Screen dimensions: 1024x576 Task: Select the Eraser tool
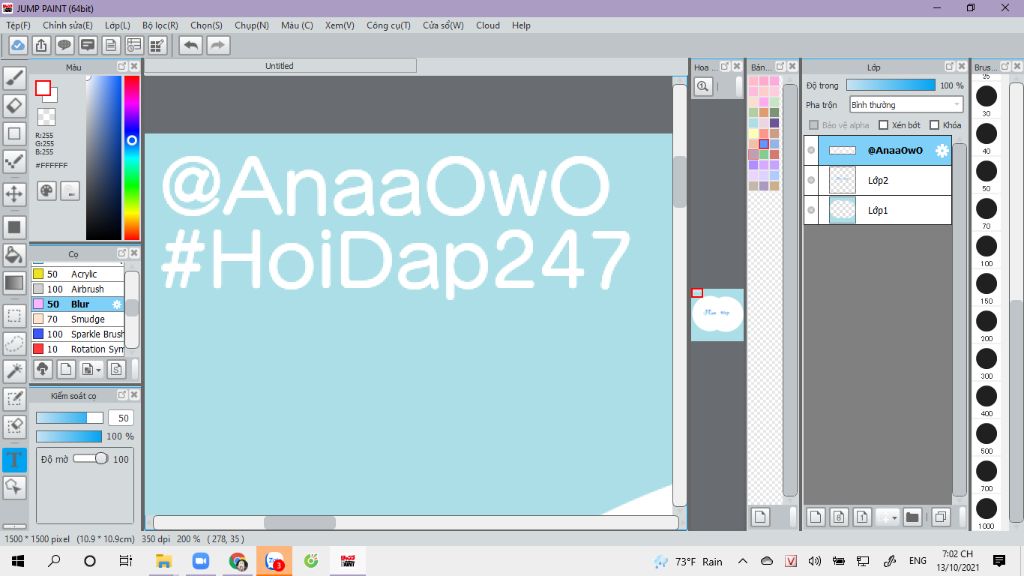click(14, 106)
